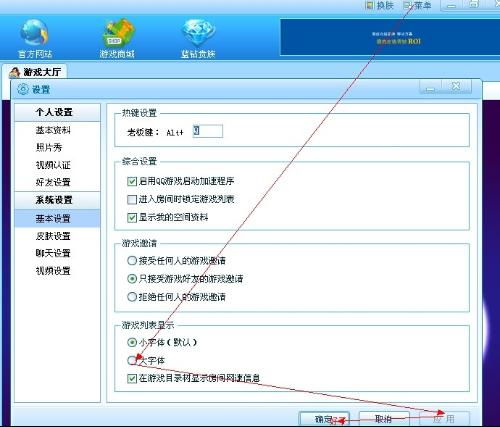Open 皮肤设置 in the sidebar
500x427 pixels.
coord(53,236)
